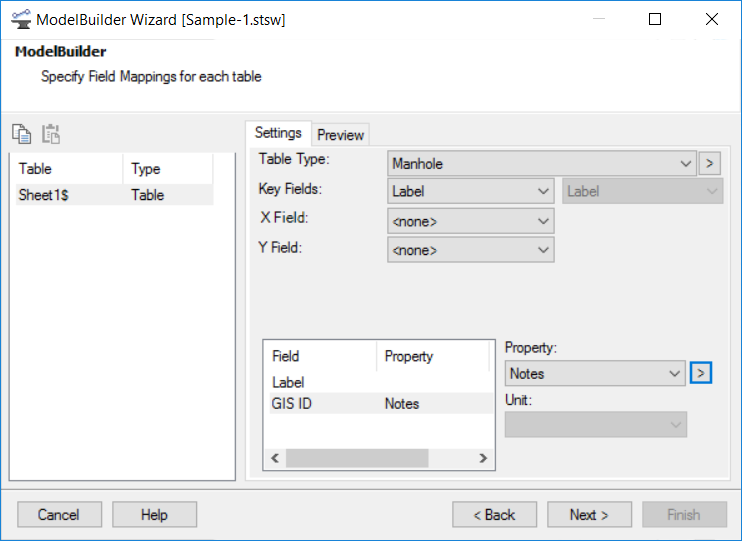Open the Key Fields Label dropdown
This screenshot has width=742, height=541.
[470, 191]
